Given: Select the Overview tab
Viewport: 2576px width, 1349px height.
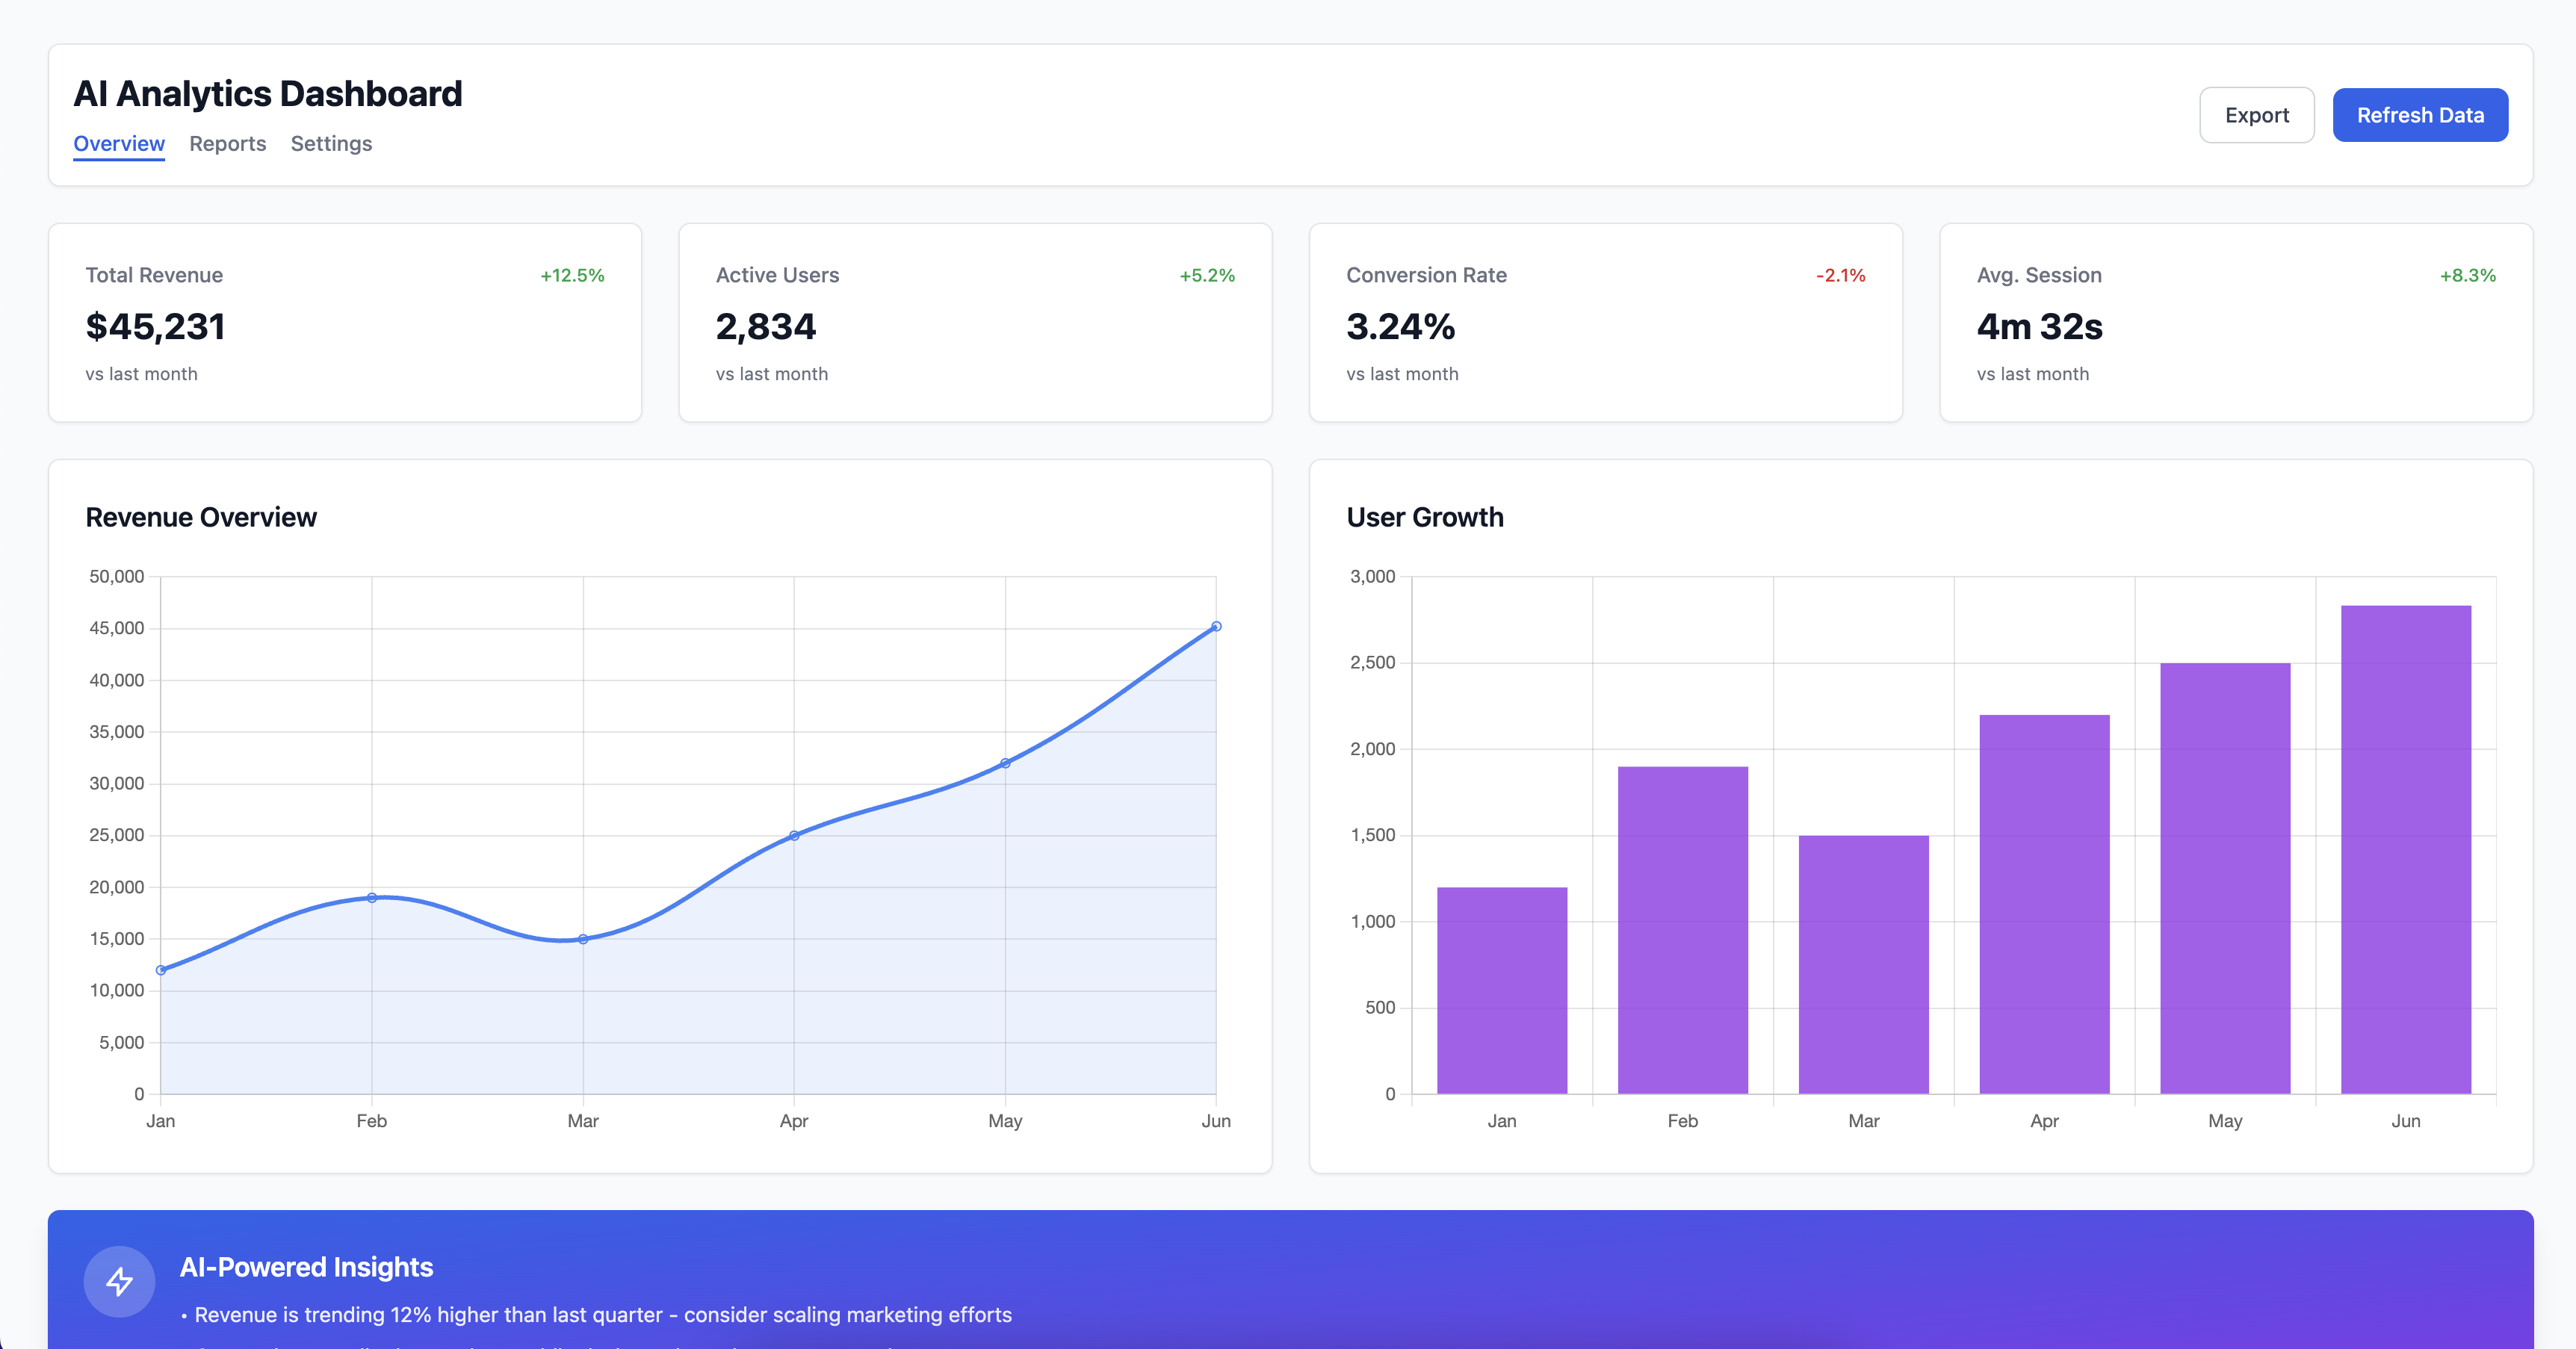Looking at the screenshot, I should pos(118,143).
